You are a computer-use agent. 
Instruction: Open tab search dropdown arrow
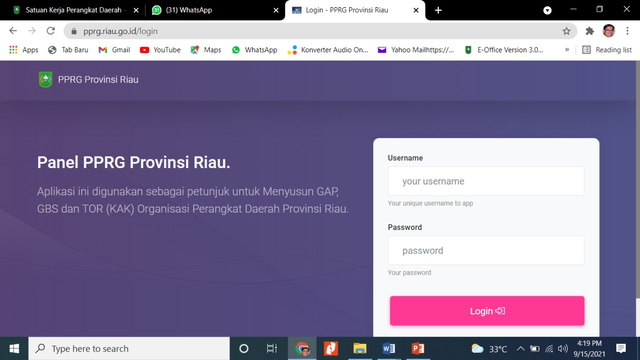pyautogui.click(x=547, y=10)
